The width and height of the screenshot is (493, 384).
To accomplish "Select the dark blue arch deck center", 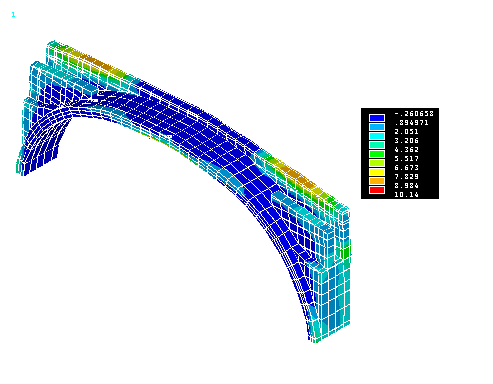I will [x=187, y=127].
